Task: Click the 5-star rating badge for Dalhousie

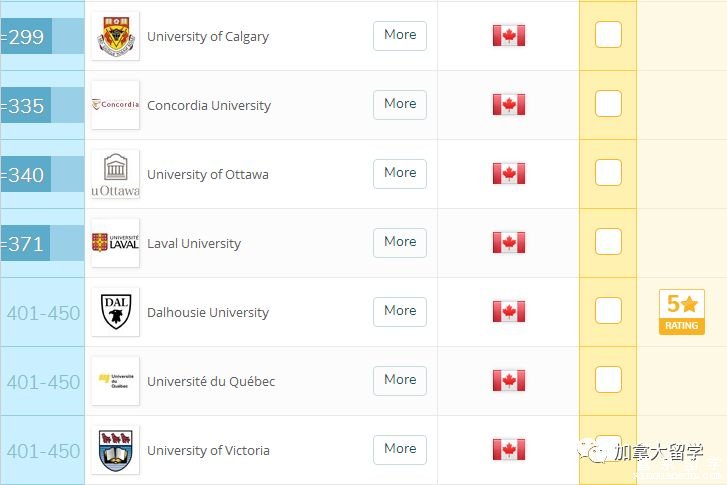Action: coord(682,312)
